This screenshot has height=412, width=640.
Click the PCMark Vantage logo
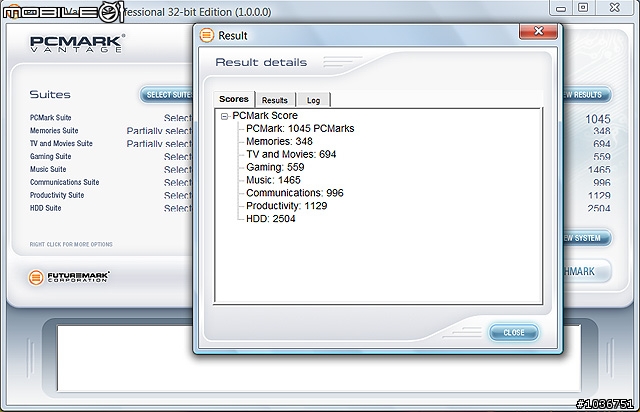(x=77, y=44)
